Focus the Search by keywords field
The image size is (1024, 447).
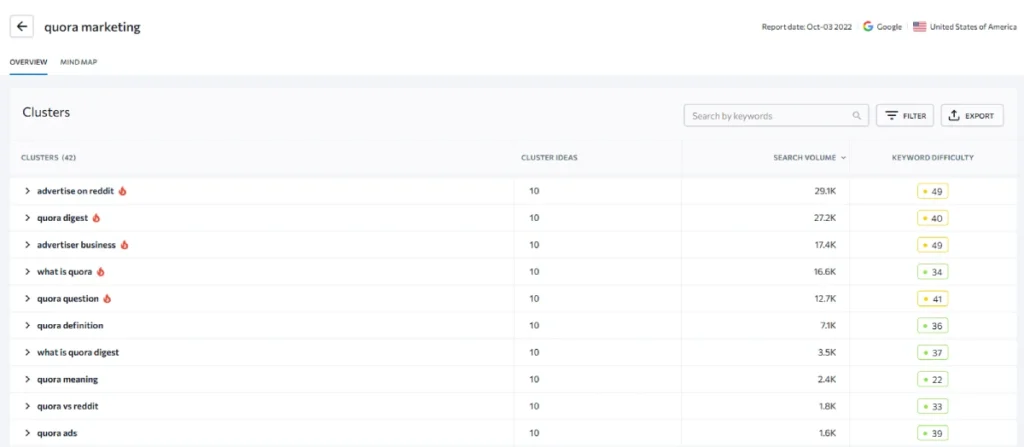776,116
